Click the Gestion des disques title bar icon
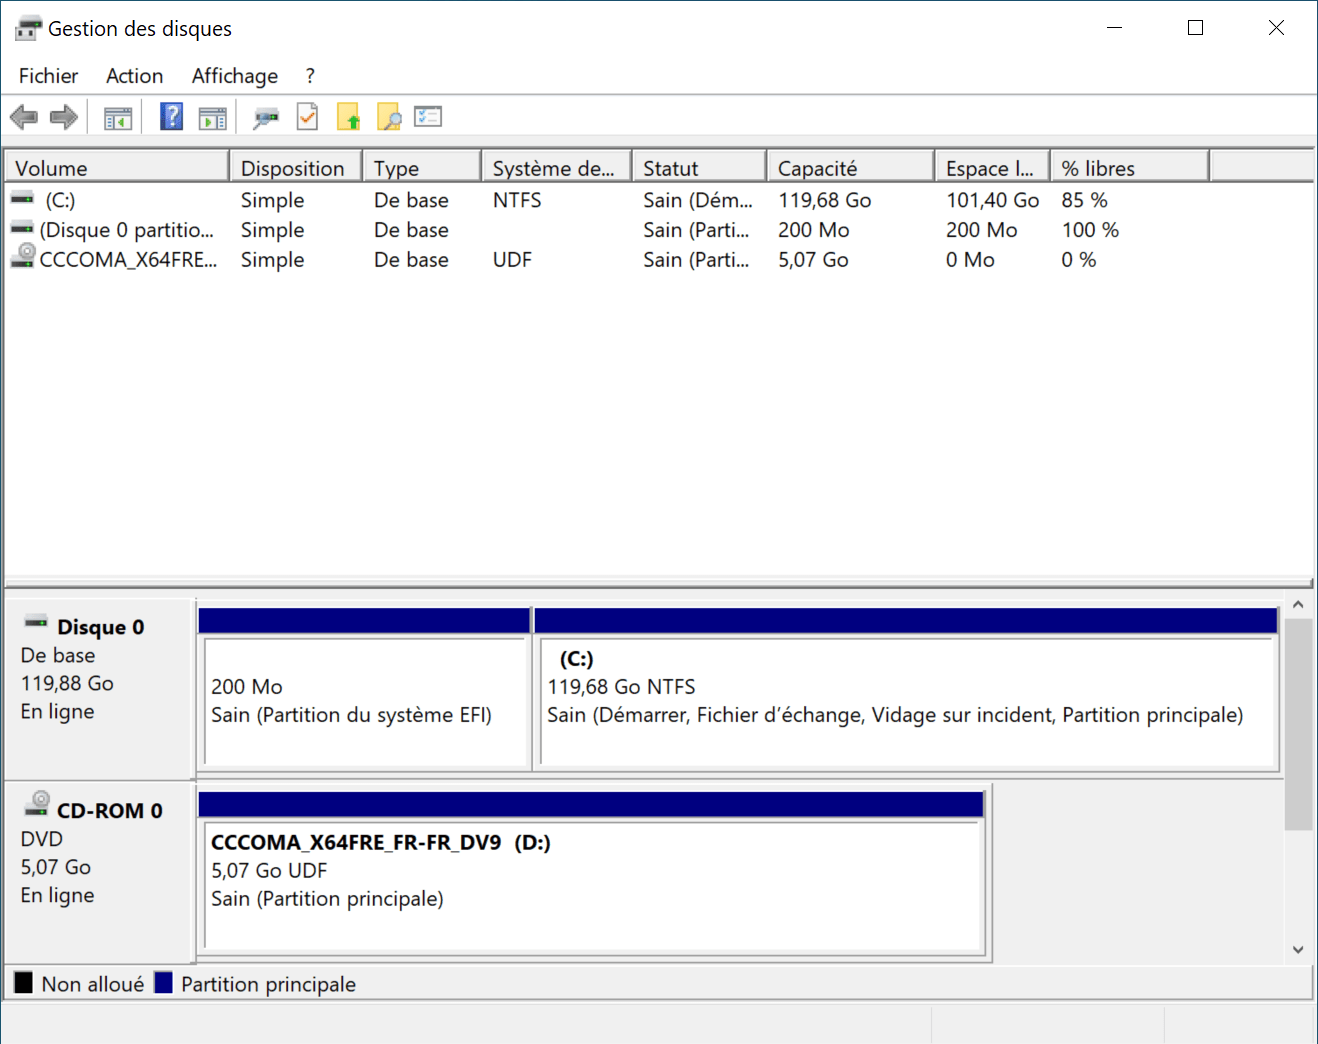Viewport: 1318px width, 1044px height. (28, 28)
